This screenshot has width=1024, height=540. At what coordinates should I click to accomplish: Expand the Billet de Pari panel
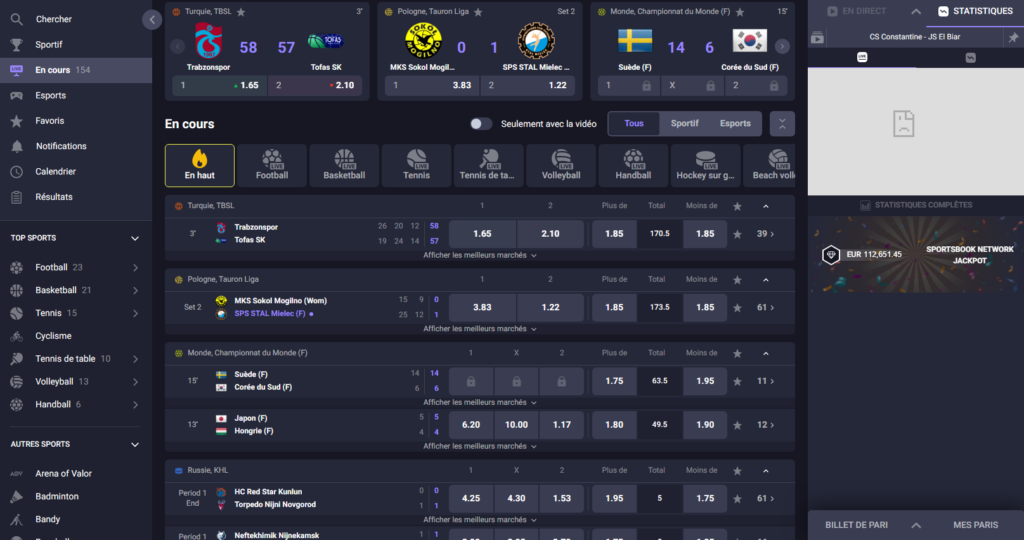(915, 525)
